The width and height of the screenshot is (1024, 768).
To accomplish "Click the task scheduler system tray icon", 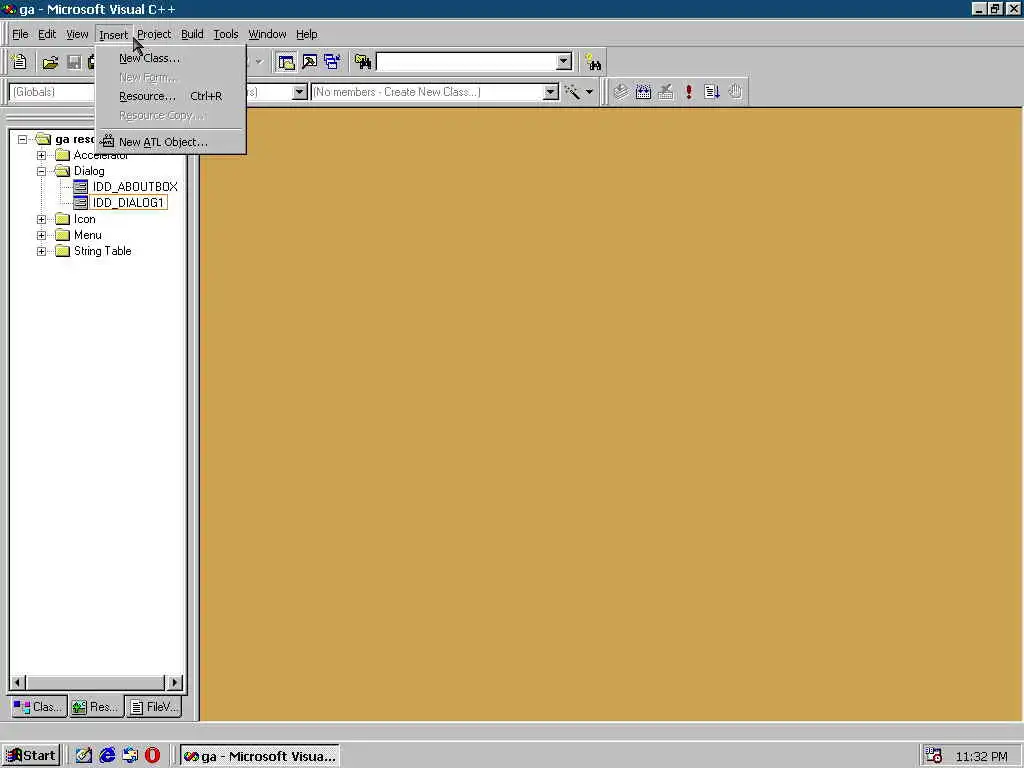I will click(934, 756).
